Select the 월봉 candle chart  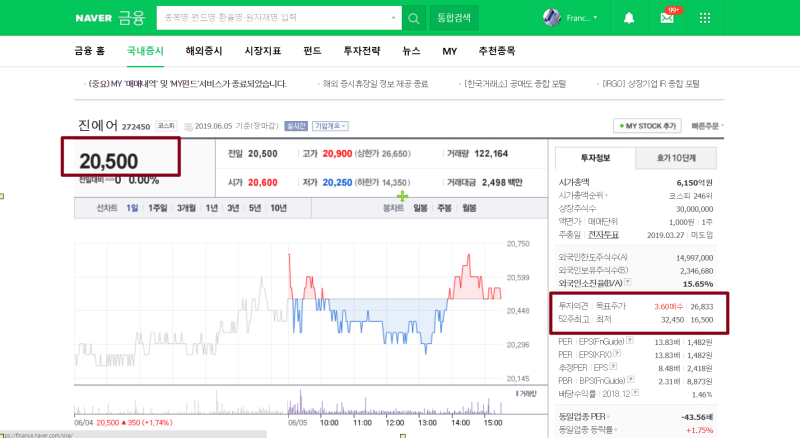click(469, 208)
